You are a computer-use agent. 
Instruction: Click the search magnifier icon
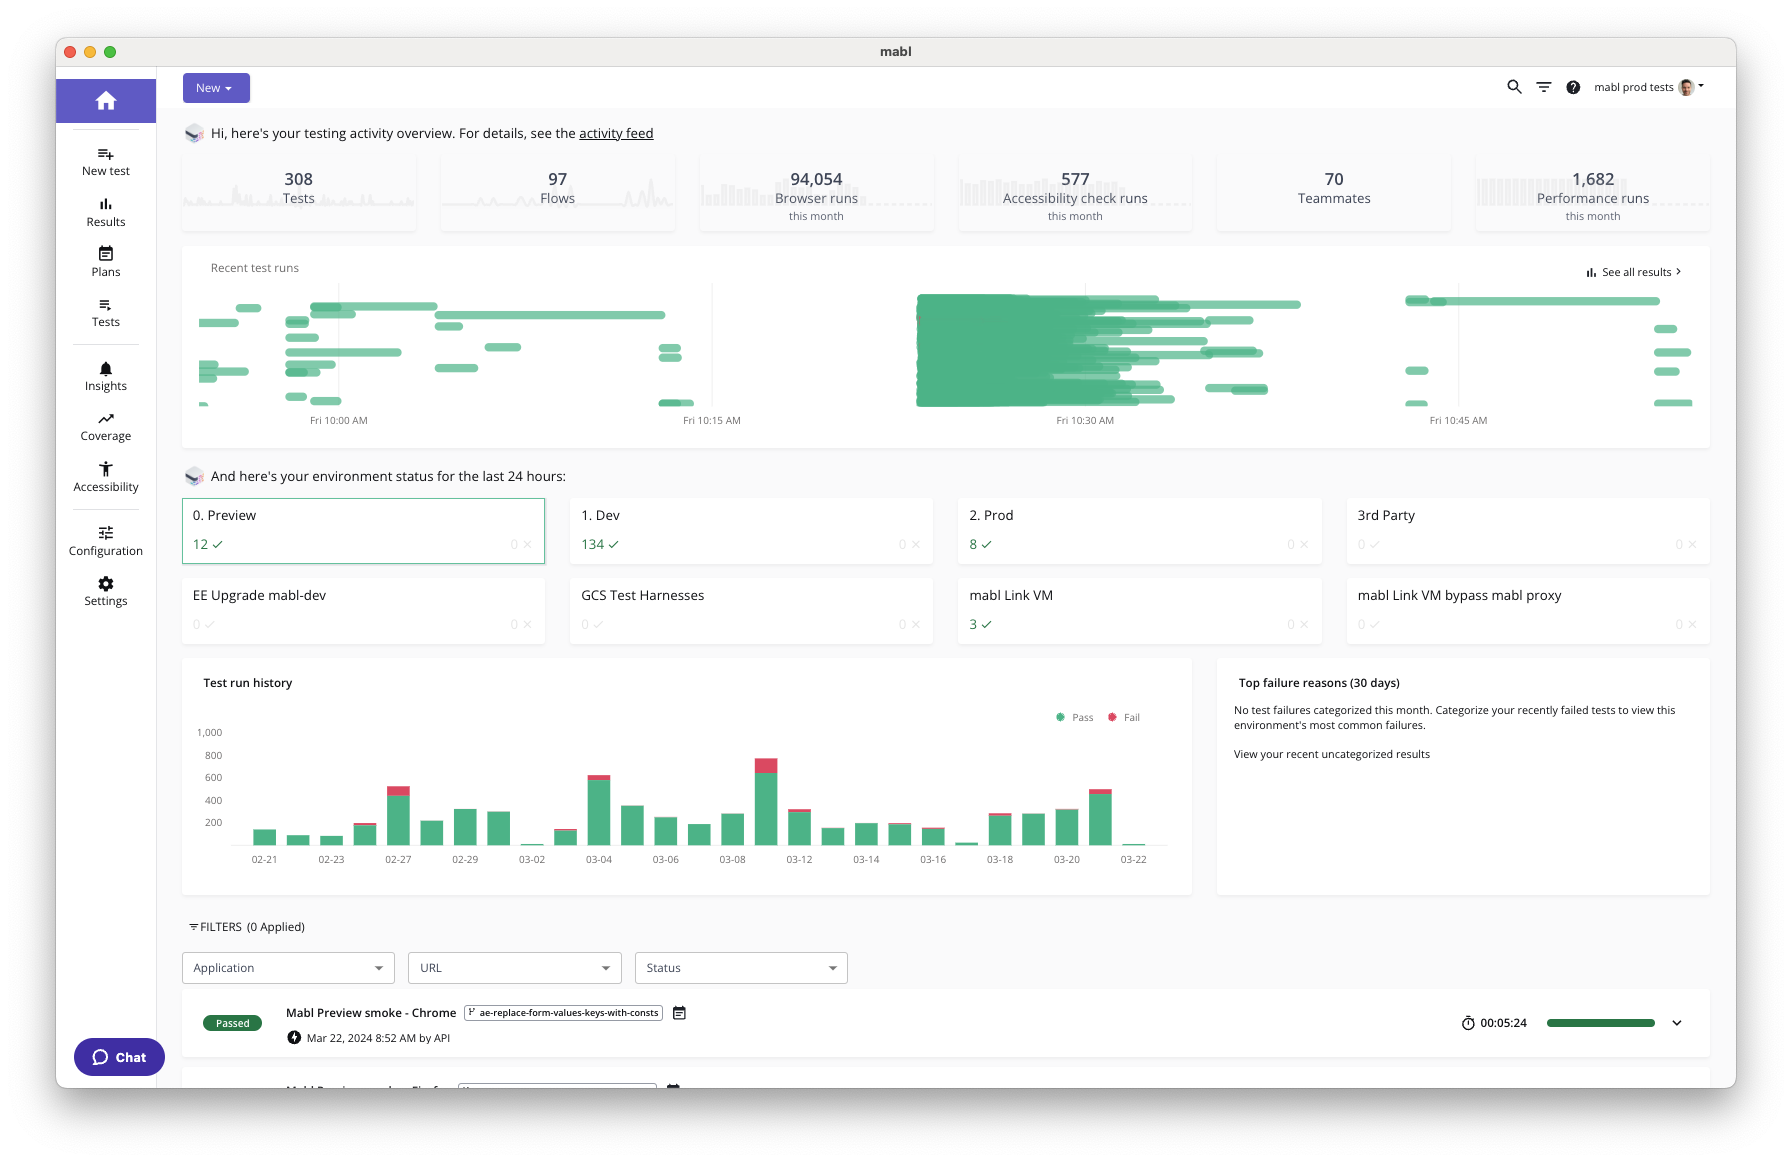(1514, 87)
